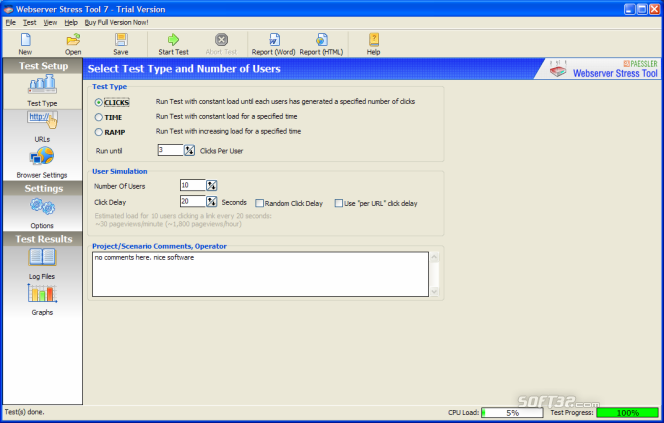The image size is (664, 423).
Task: Click the Test Results section header
Action: point(43,239)
